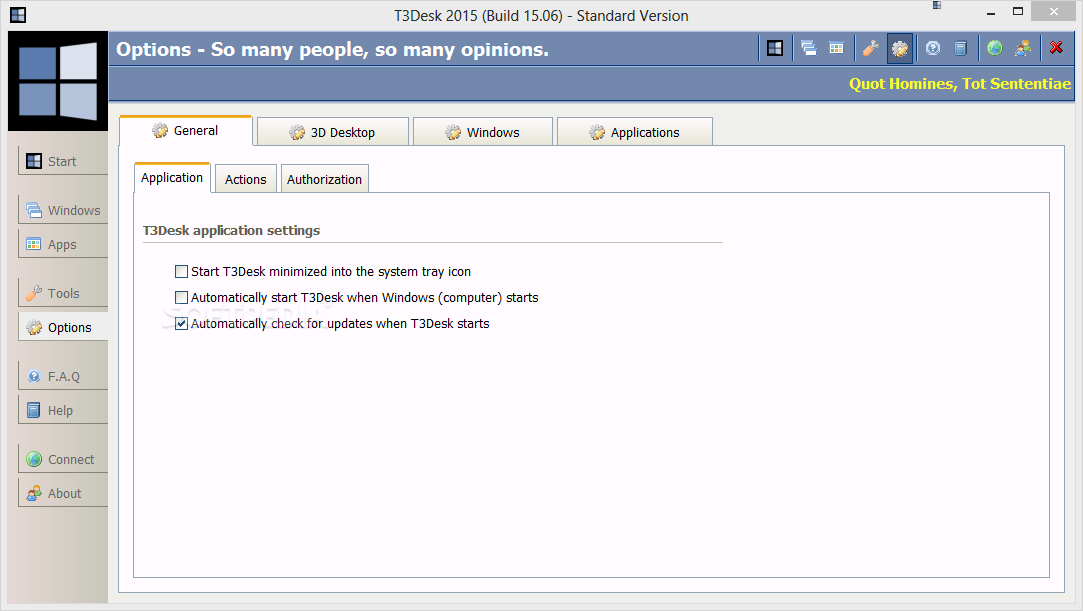The image size is (1083, 611).
Task: Click Connect in the sidebar
Action: coord(63,459)
